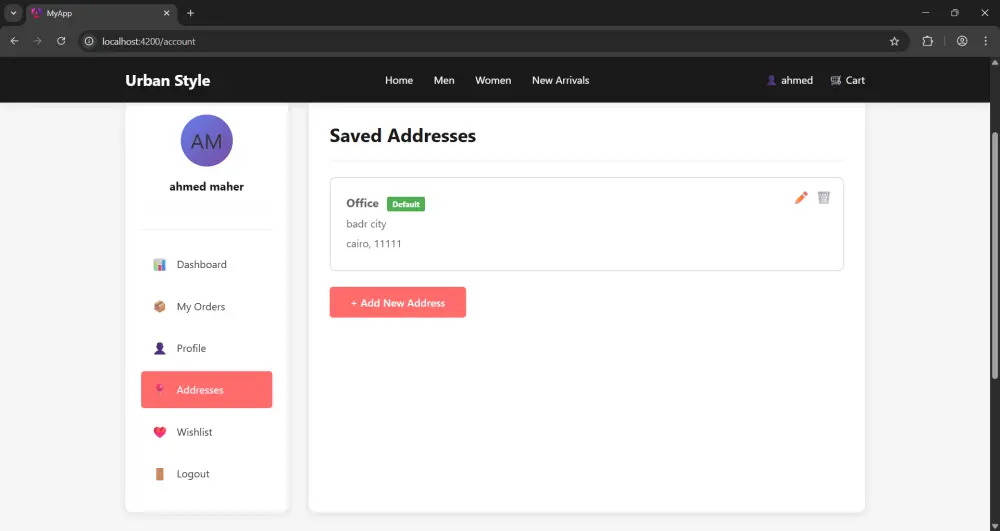Go back with the browser back arrow
The image size is (1000, 531).
coord(14,41)
